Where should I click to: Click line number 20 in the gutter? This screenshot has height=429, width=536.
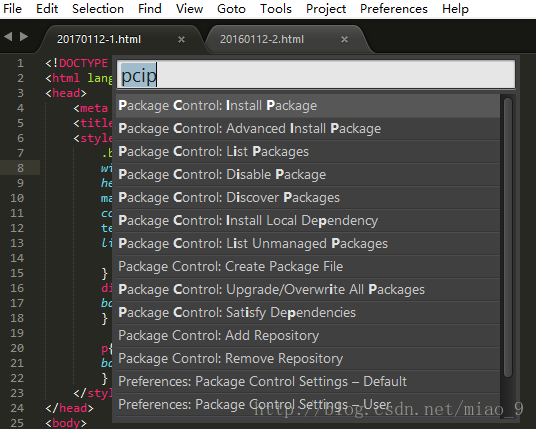pyautogui.click(x=17, y=348)
